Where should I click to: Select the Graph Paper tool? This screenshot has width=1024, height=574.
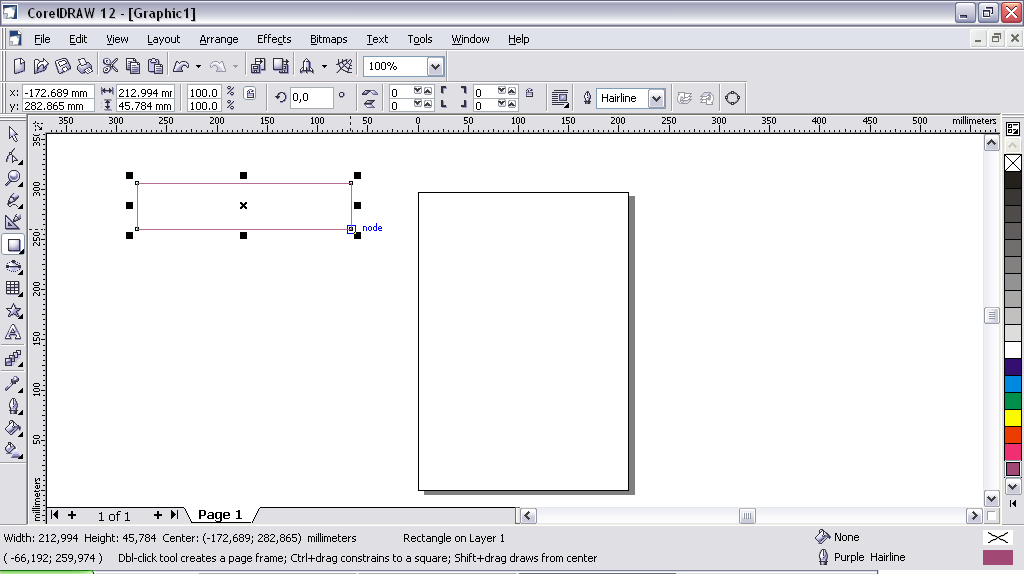pos(13,289)
